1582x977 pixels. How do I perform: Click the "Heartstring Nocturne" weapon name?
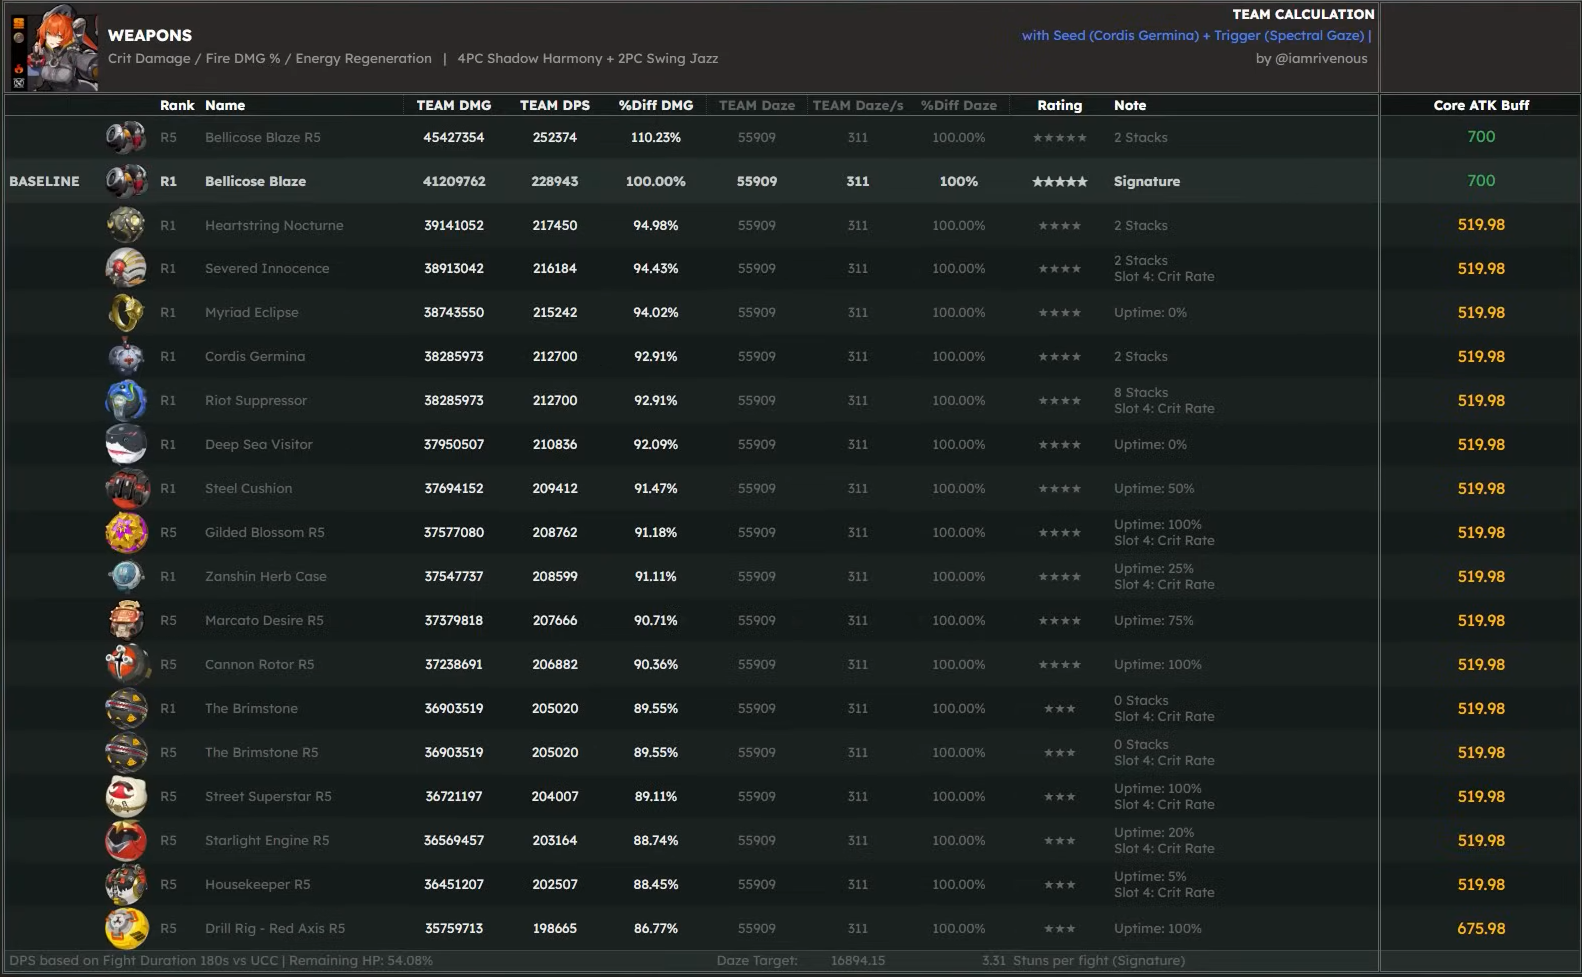[274, 225]
